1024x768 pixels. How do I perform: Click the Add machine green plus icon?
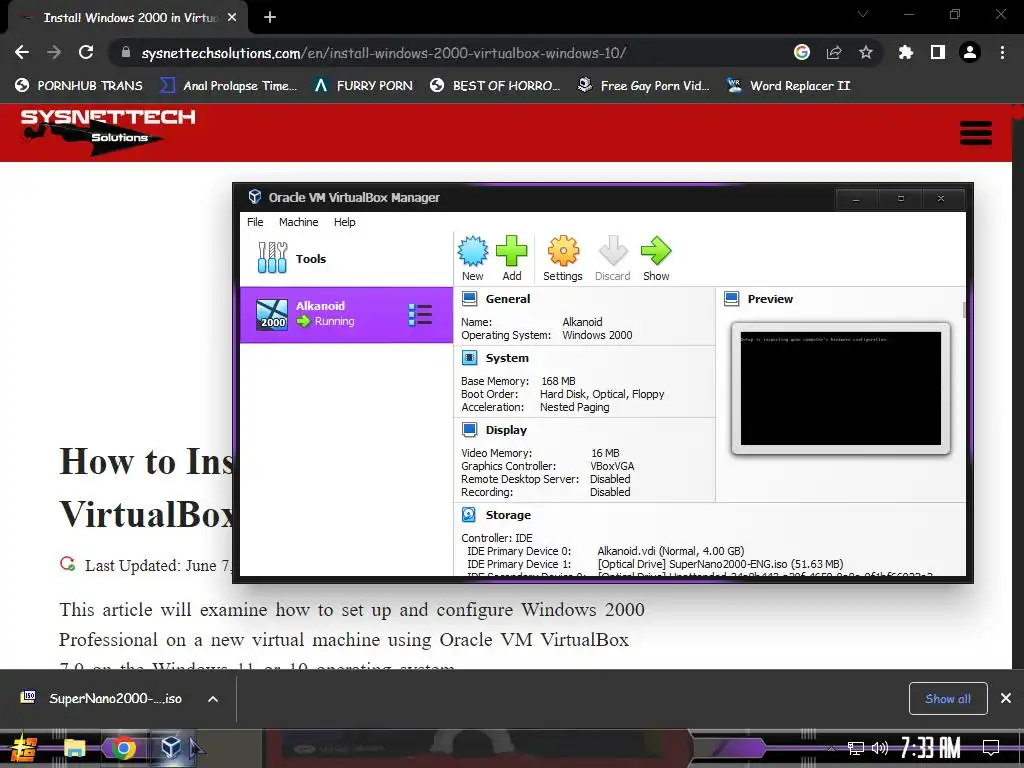511,251
